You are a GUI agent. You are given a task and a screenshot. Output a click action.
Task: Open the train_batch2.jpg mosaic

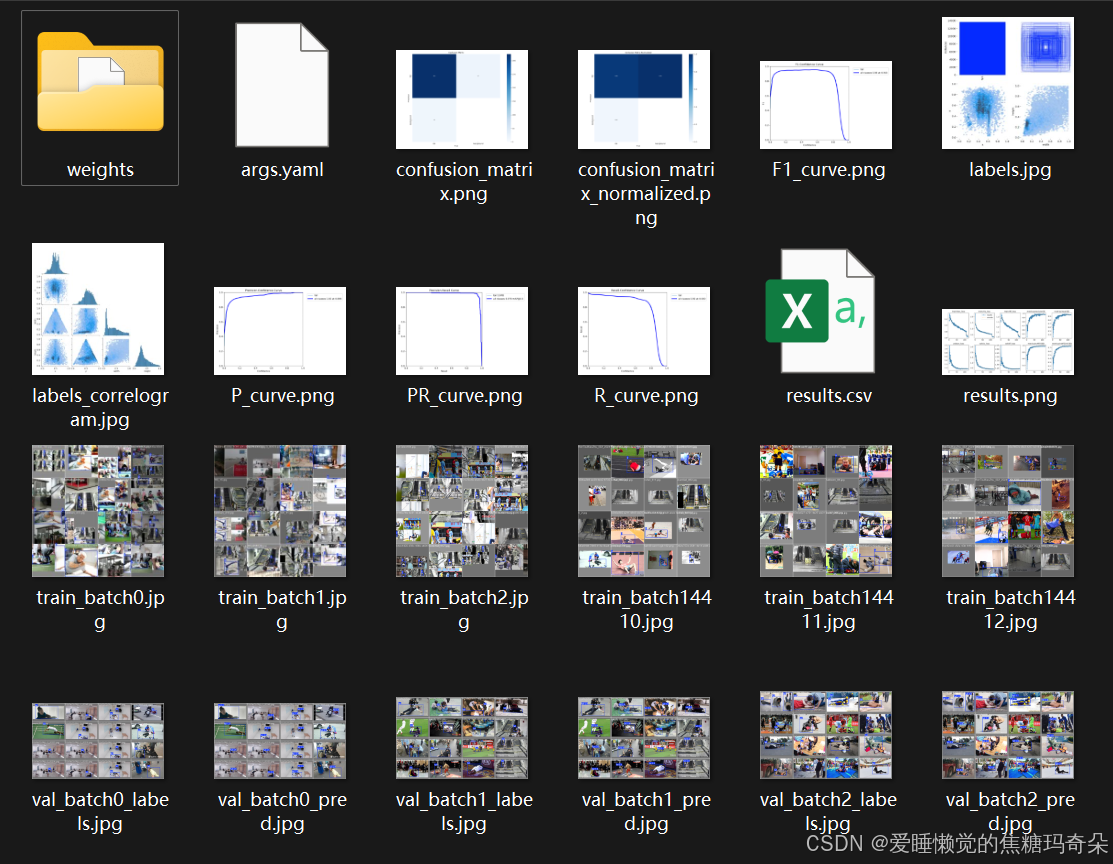462,510
